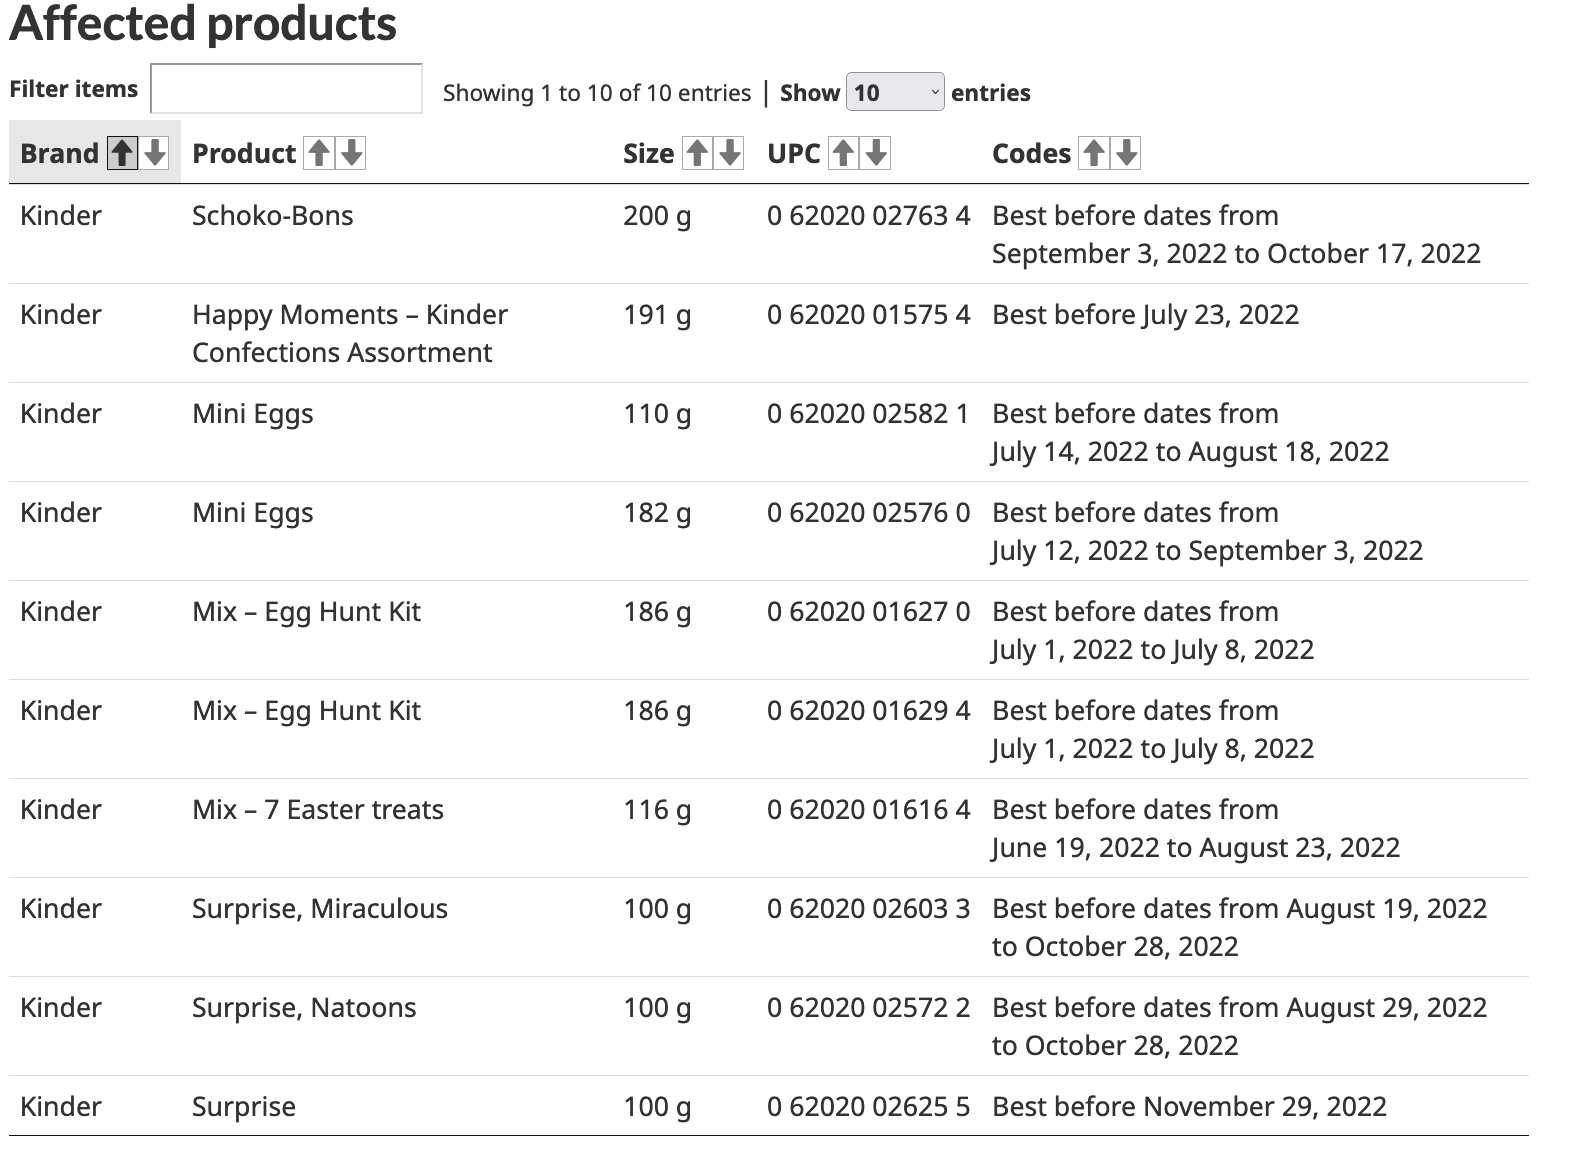Sort UPC column ascending
Image resolution: width=1585 pixels, height=1161 pixels.
pyautogui.click(x=843, y=153)
